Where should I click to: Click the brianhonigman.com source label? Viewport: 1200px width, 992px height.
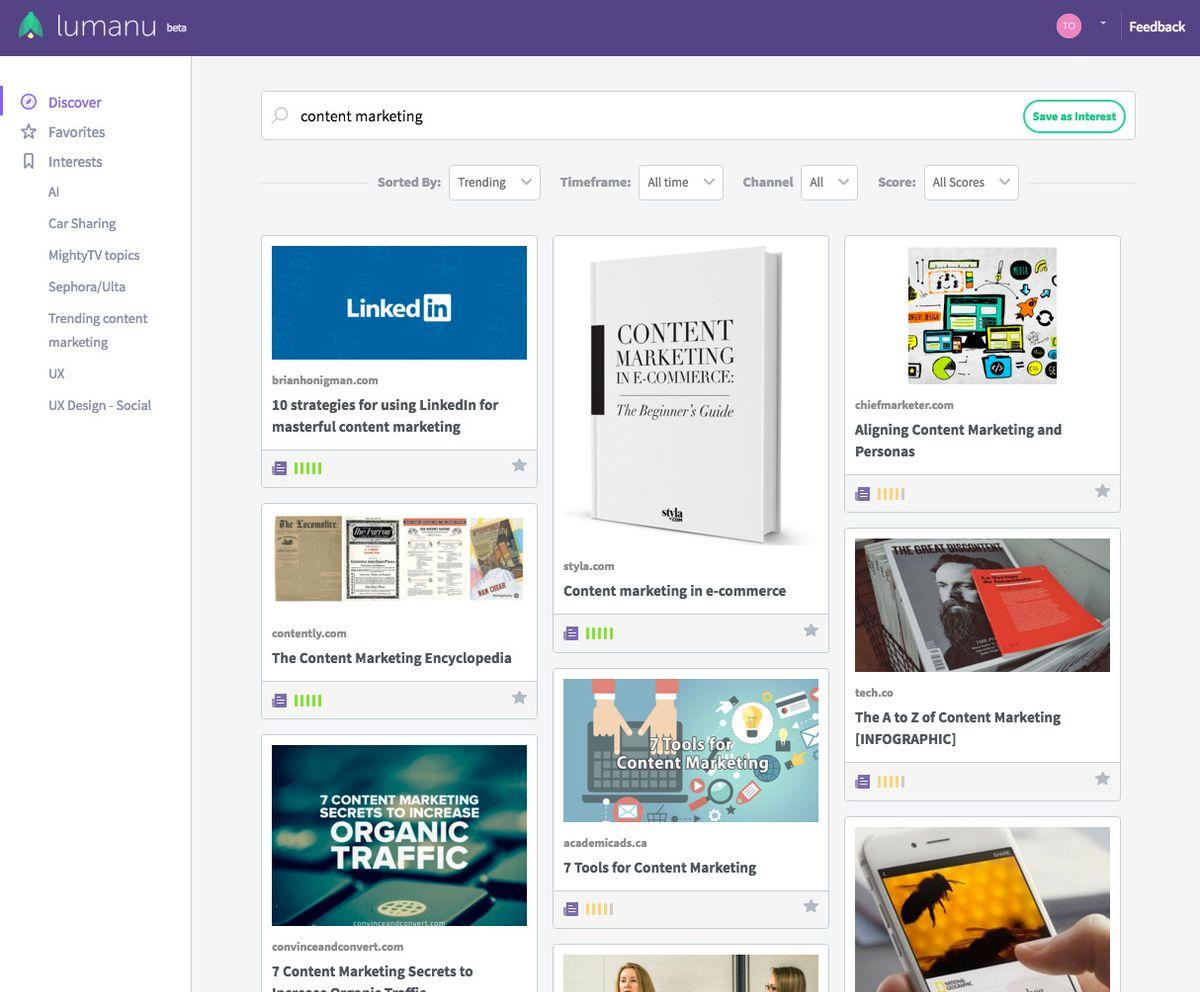tap(325, 381)
